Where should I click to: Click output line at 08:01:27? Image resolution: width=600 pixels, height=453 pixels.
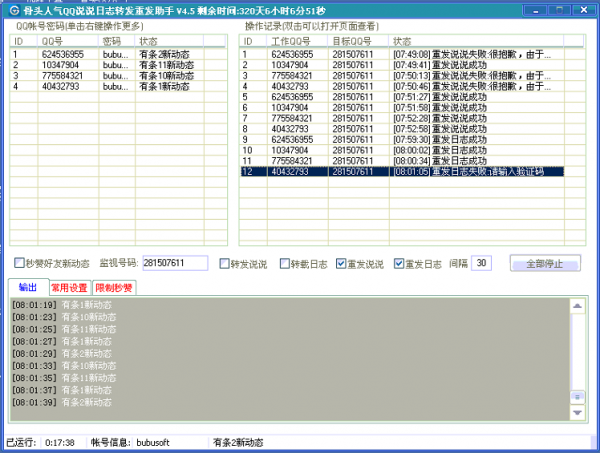tap(62, 342)
